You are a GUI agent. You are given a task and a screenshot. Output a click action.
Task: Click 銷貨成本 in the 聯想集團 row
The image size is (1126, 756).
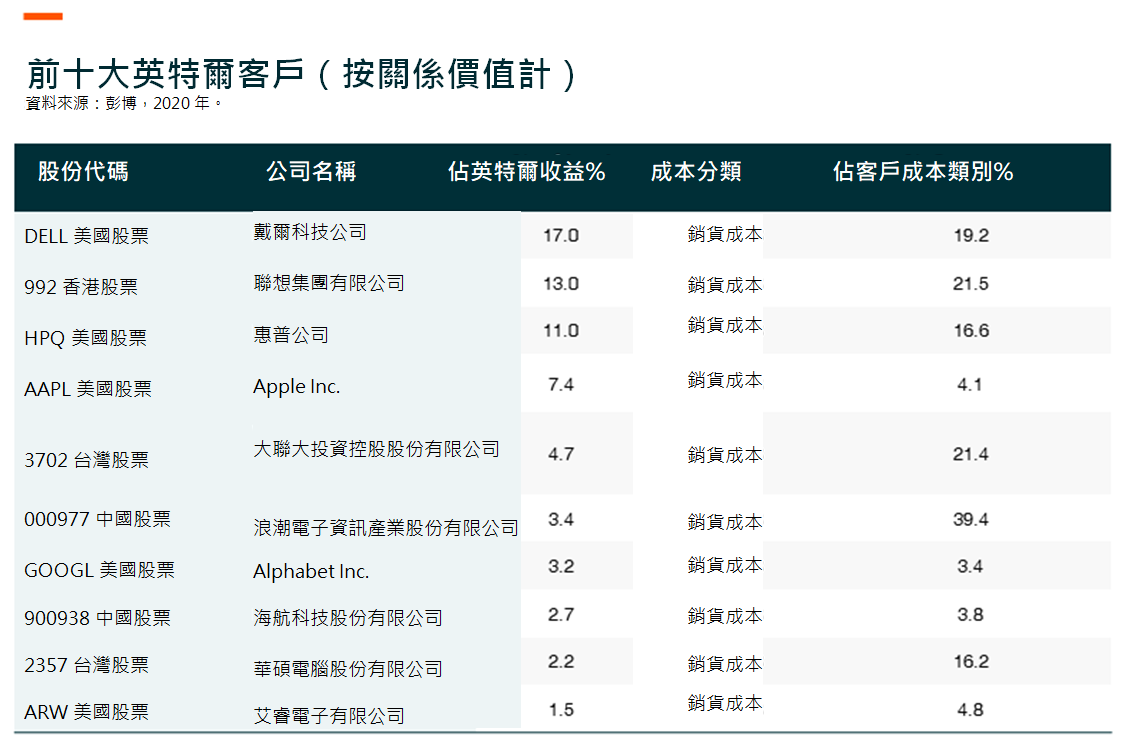[x=725, y=285]
